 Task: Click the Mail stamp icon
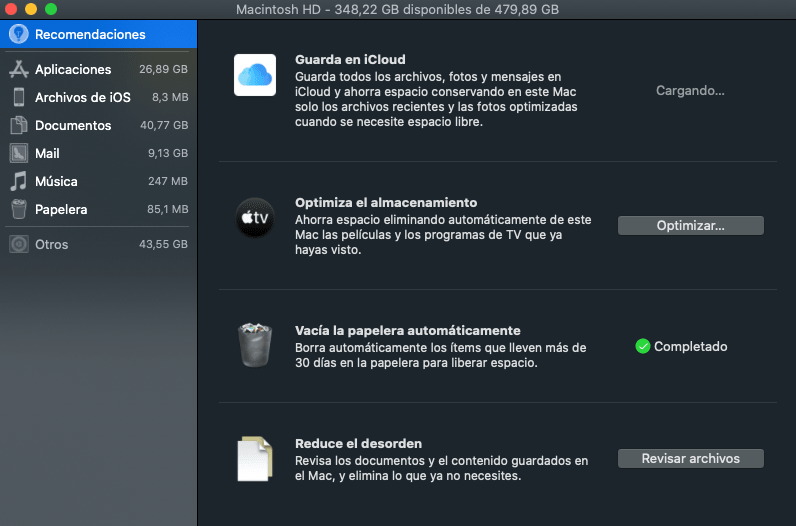[19, 153]
